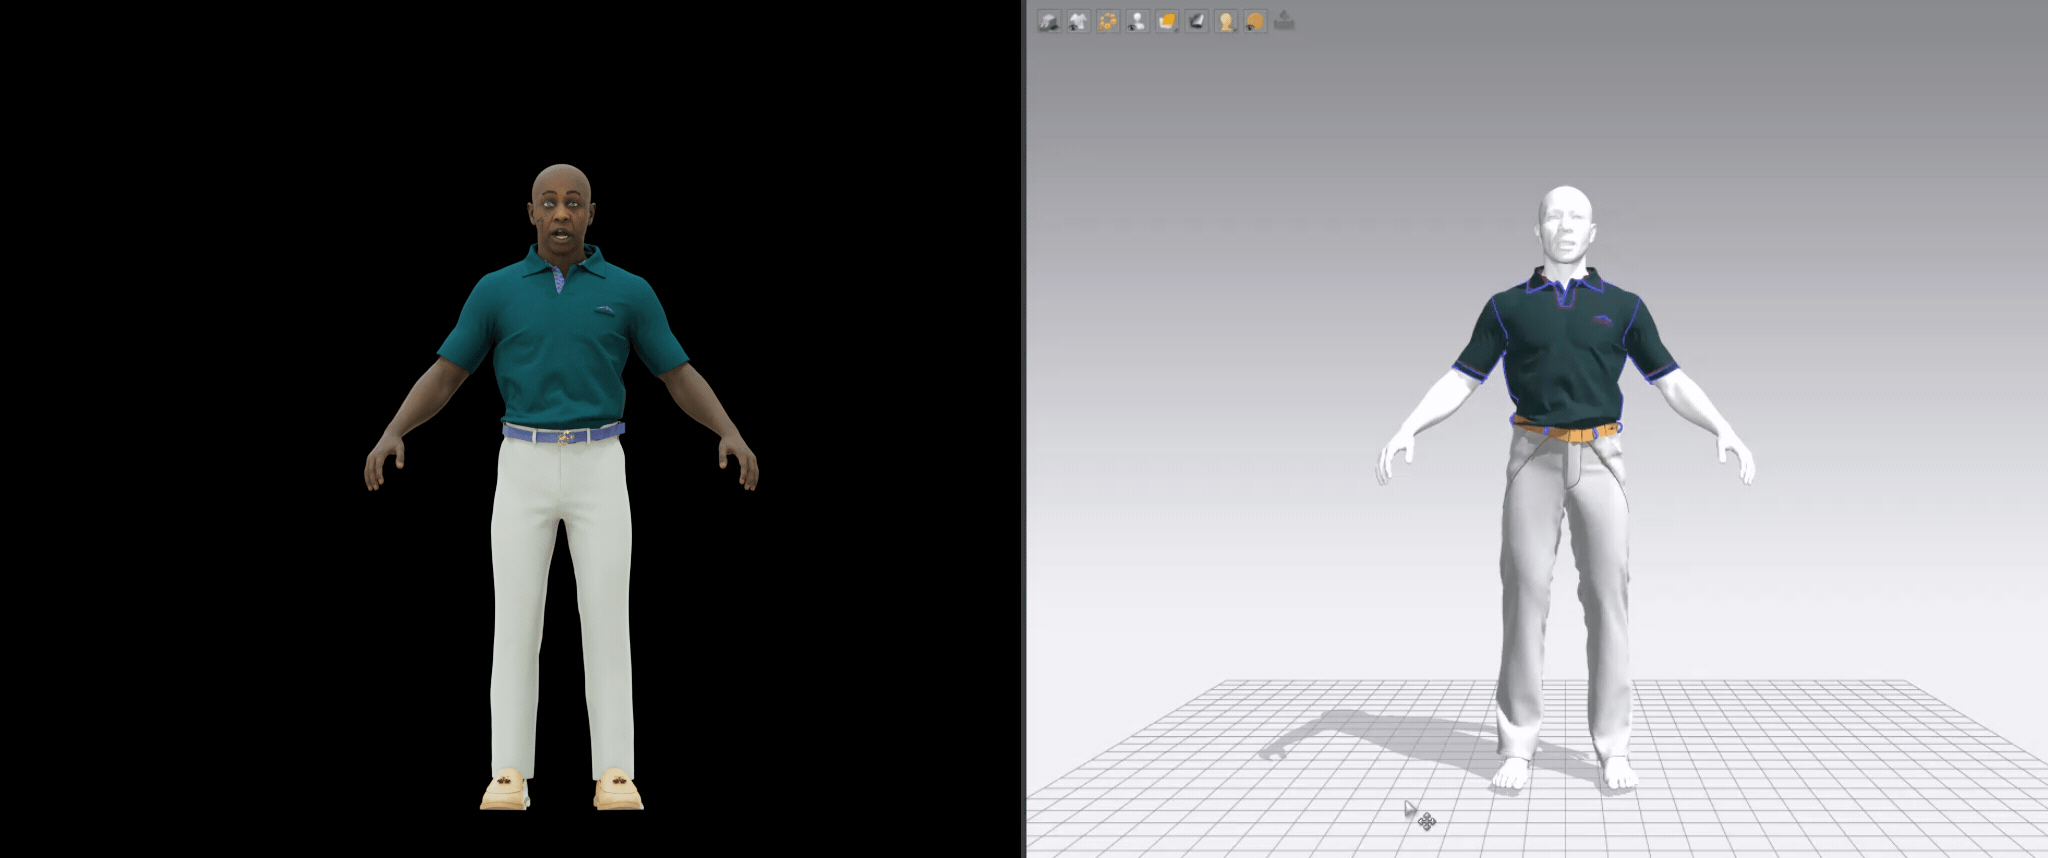The width and height of the screenshot is (2048, 858).
Task: Click the greyed-out upload icon in the toolbar
Action: [x=1285, y=21]
